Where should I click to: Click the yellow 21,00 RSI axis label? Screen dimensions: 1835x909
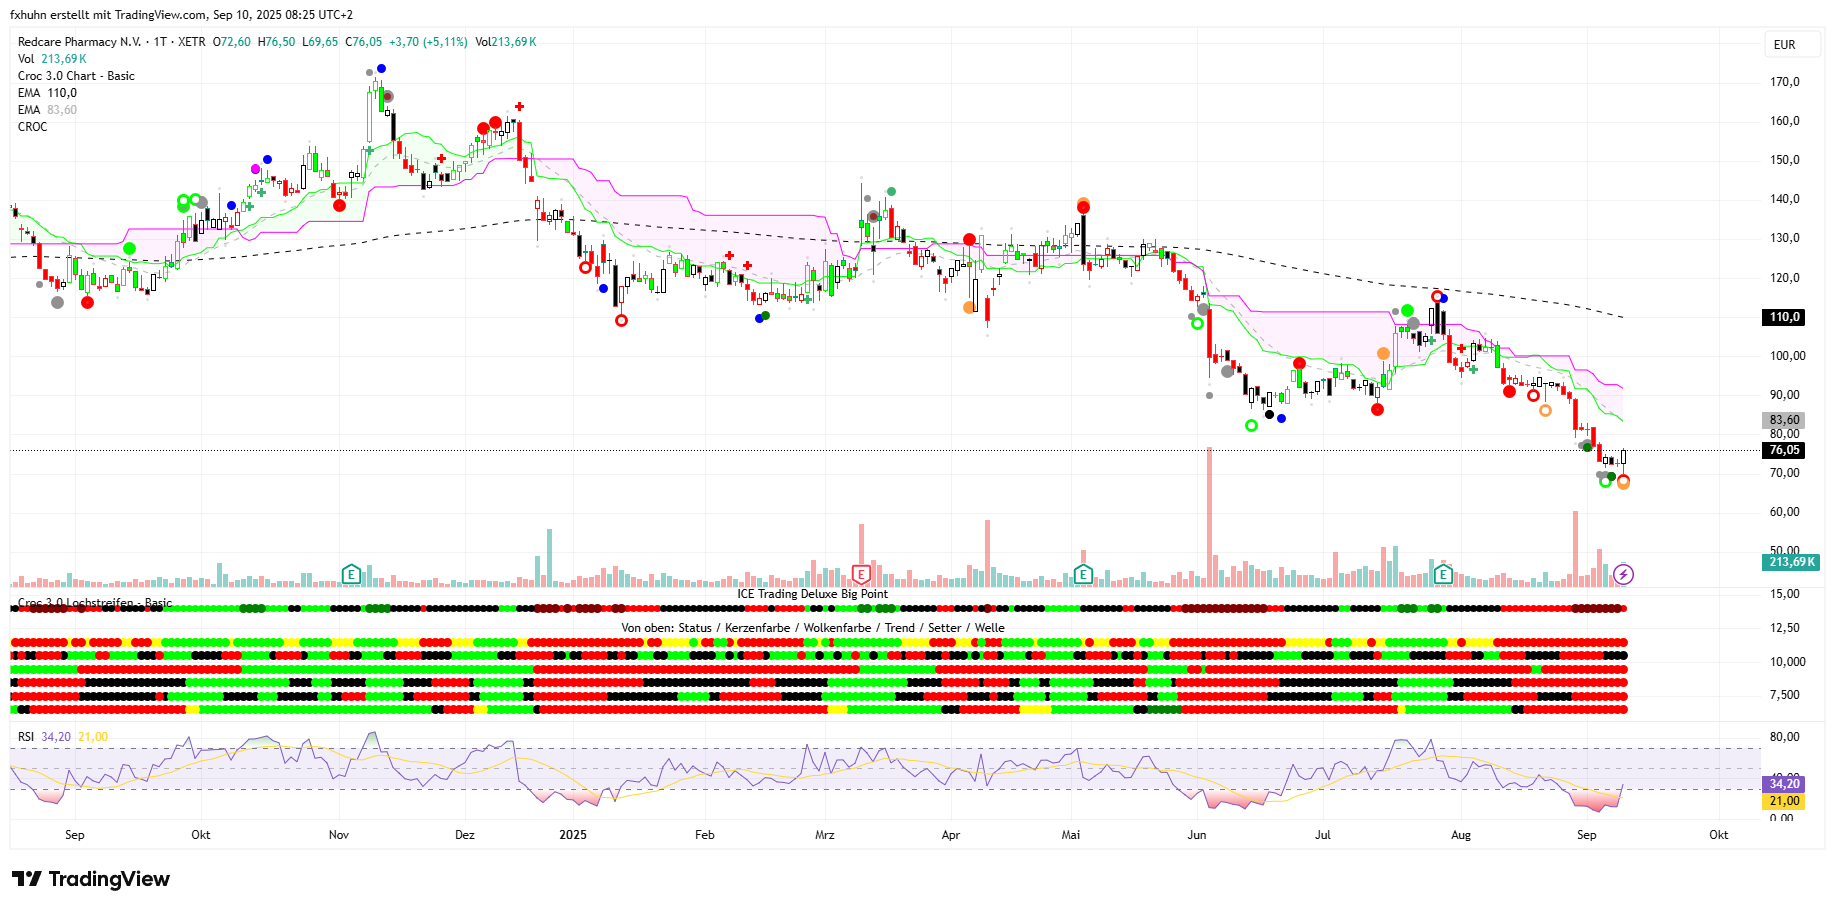coord(1784,801)
